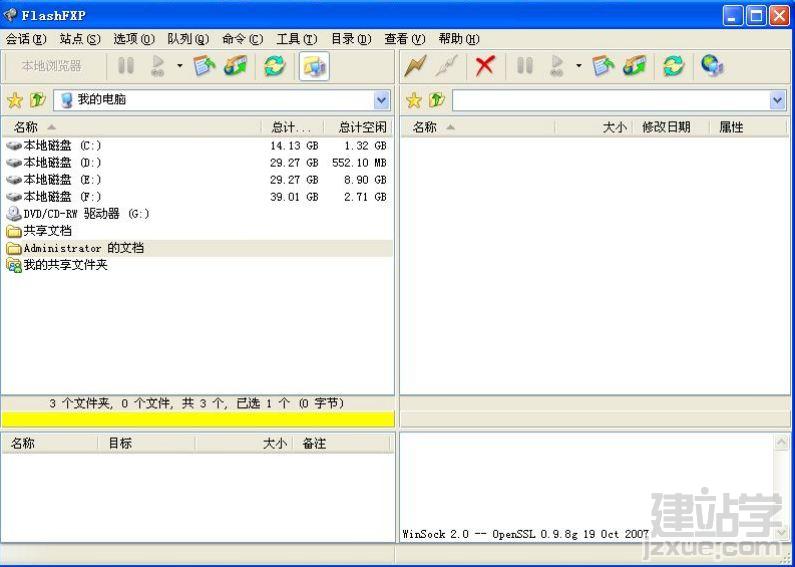This screenshot has width=795, height=567.
Task: Click the globe switch to FTP browser icon
Action: [x=712, y=66]
